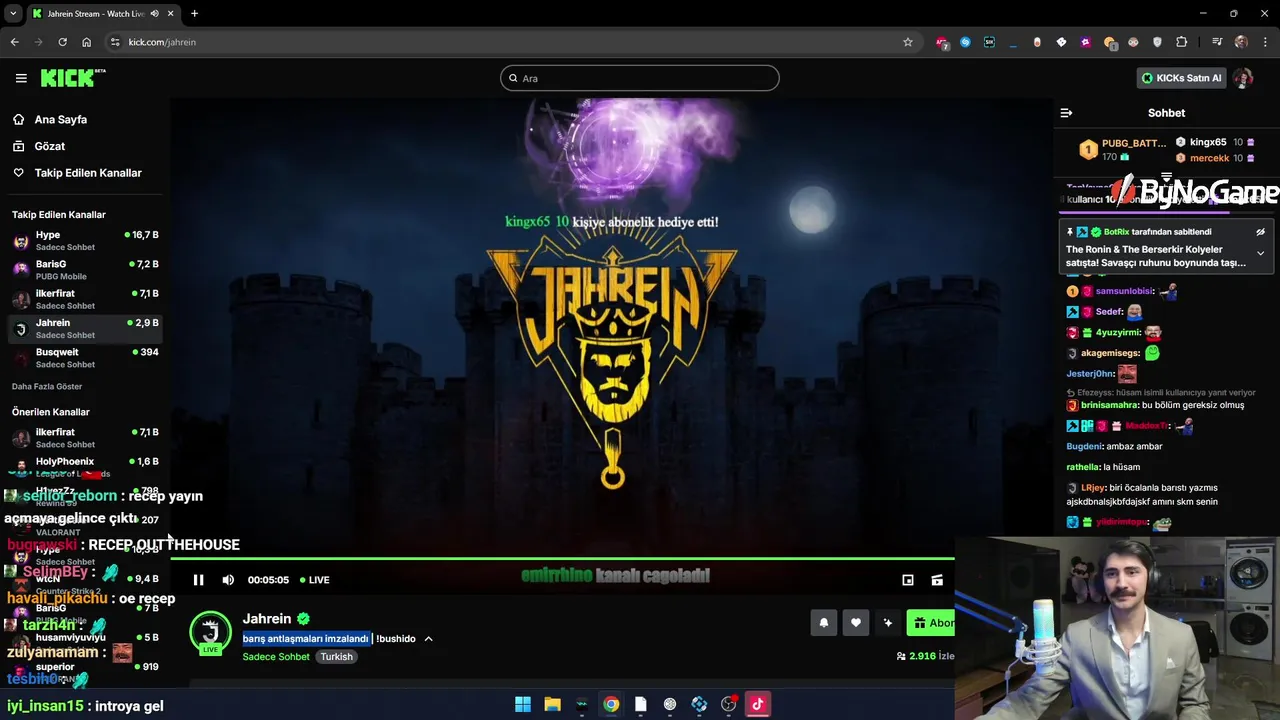Screen dimensions: 1280x720
Task: Open 'KICKs Satın Al' purchase button
Action: click(x=1182, y=78)
